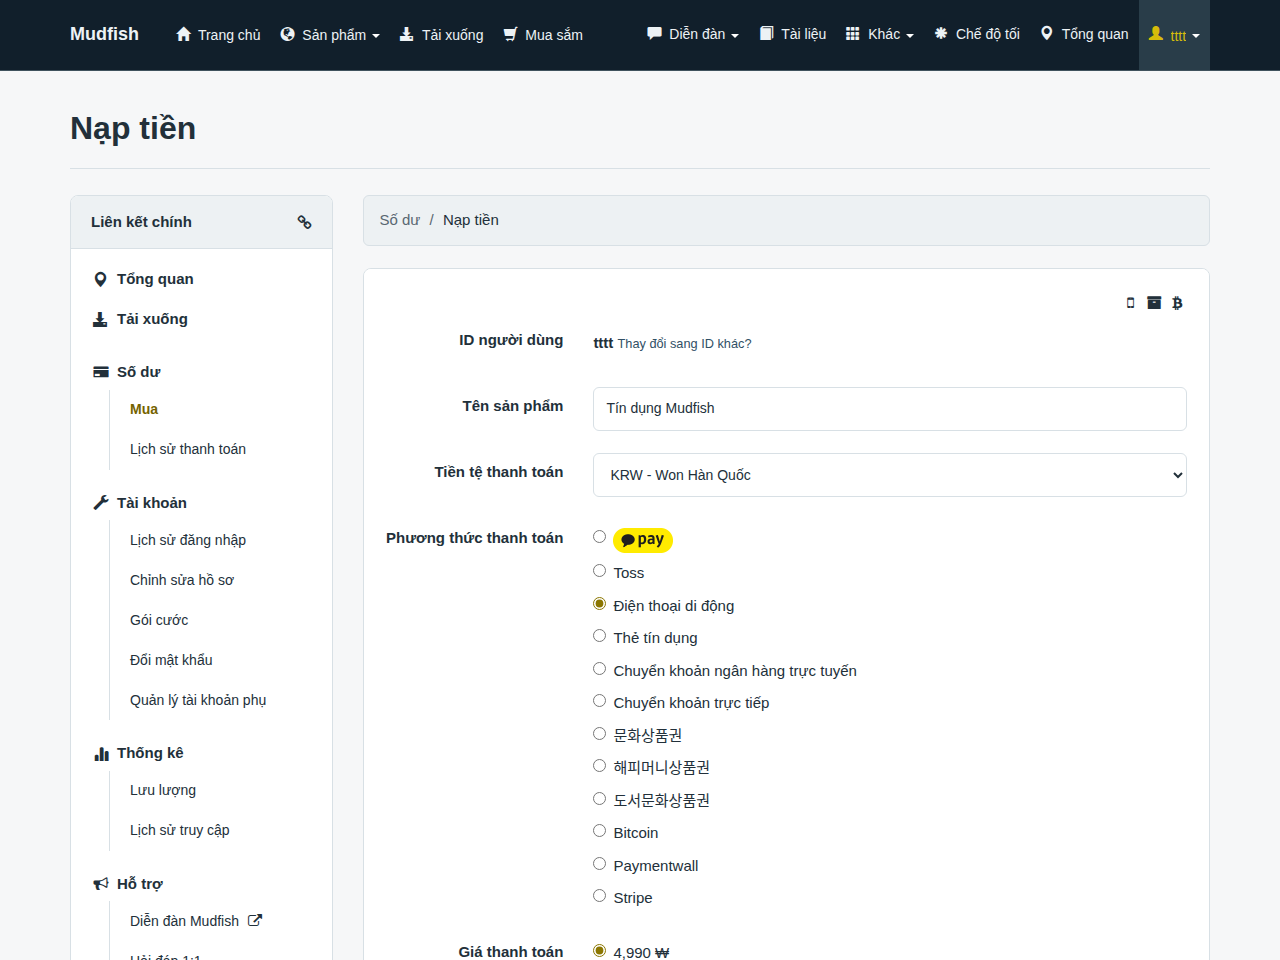The height and width of the screenshot is (960, 1280).
Task: Open Lịch sử thanh toán in the sidebar
Action: click(188, 449)
